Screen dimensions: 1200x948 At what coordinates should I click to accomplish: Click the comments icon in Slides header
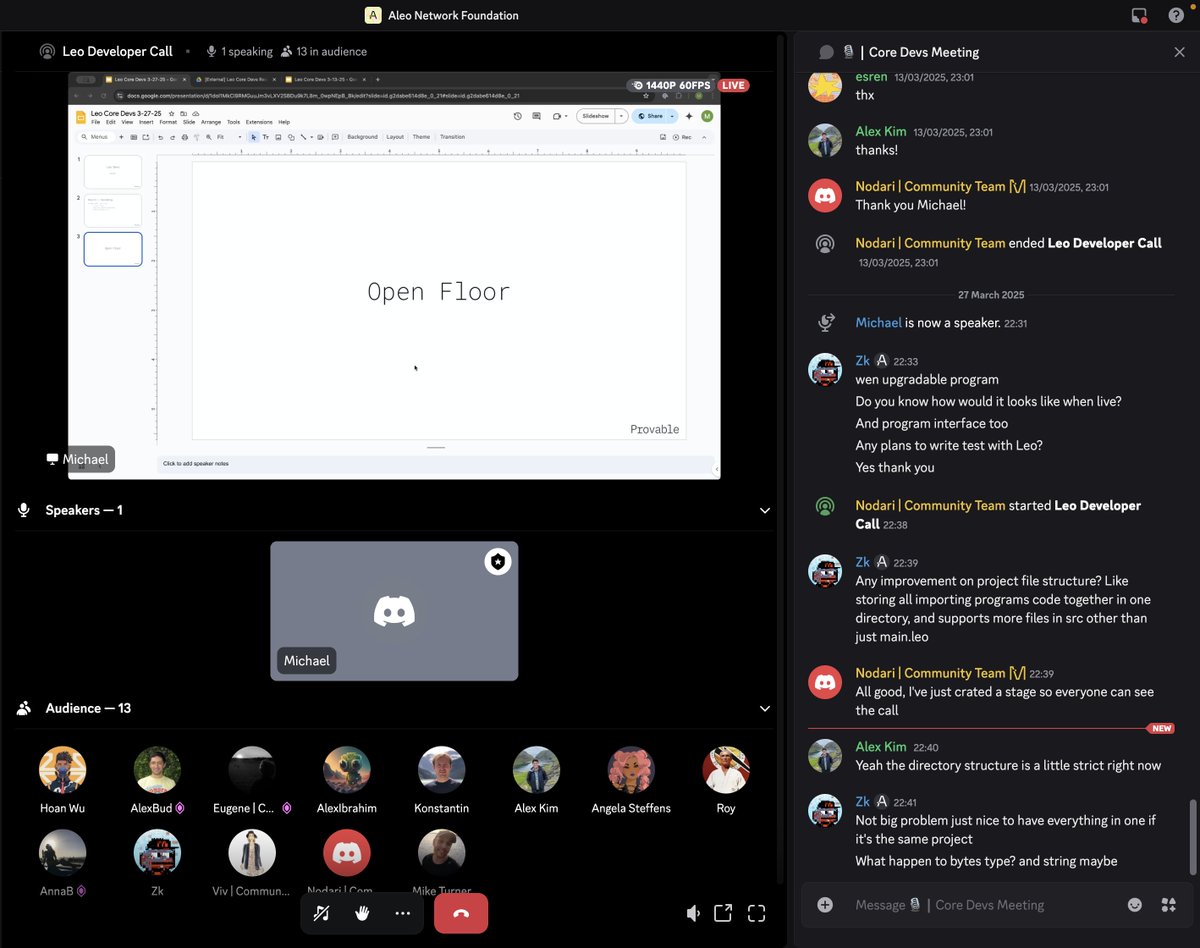click(x=537, y=116)
